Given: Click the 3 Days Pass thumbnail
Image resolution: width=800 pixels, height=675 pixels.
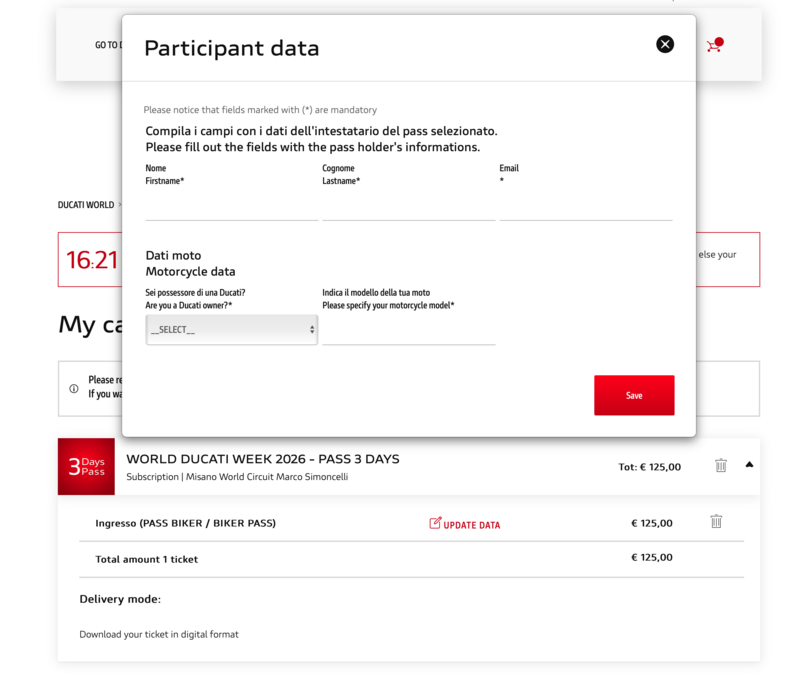Looking at the screenshot, I should tap(86, 466).
